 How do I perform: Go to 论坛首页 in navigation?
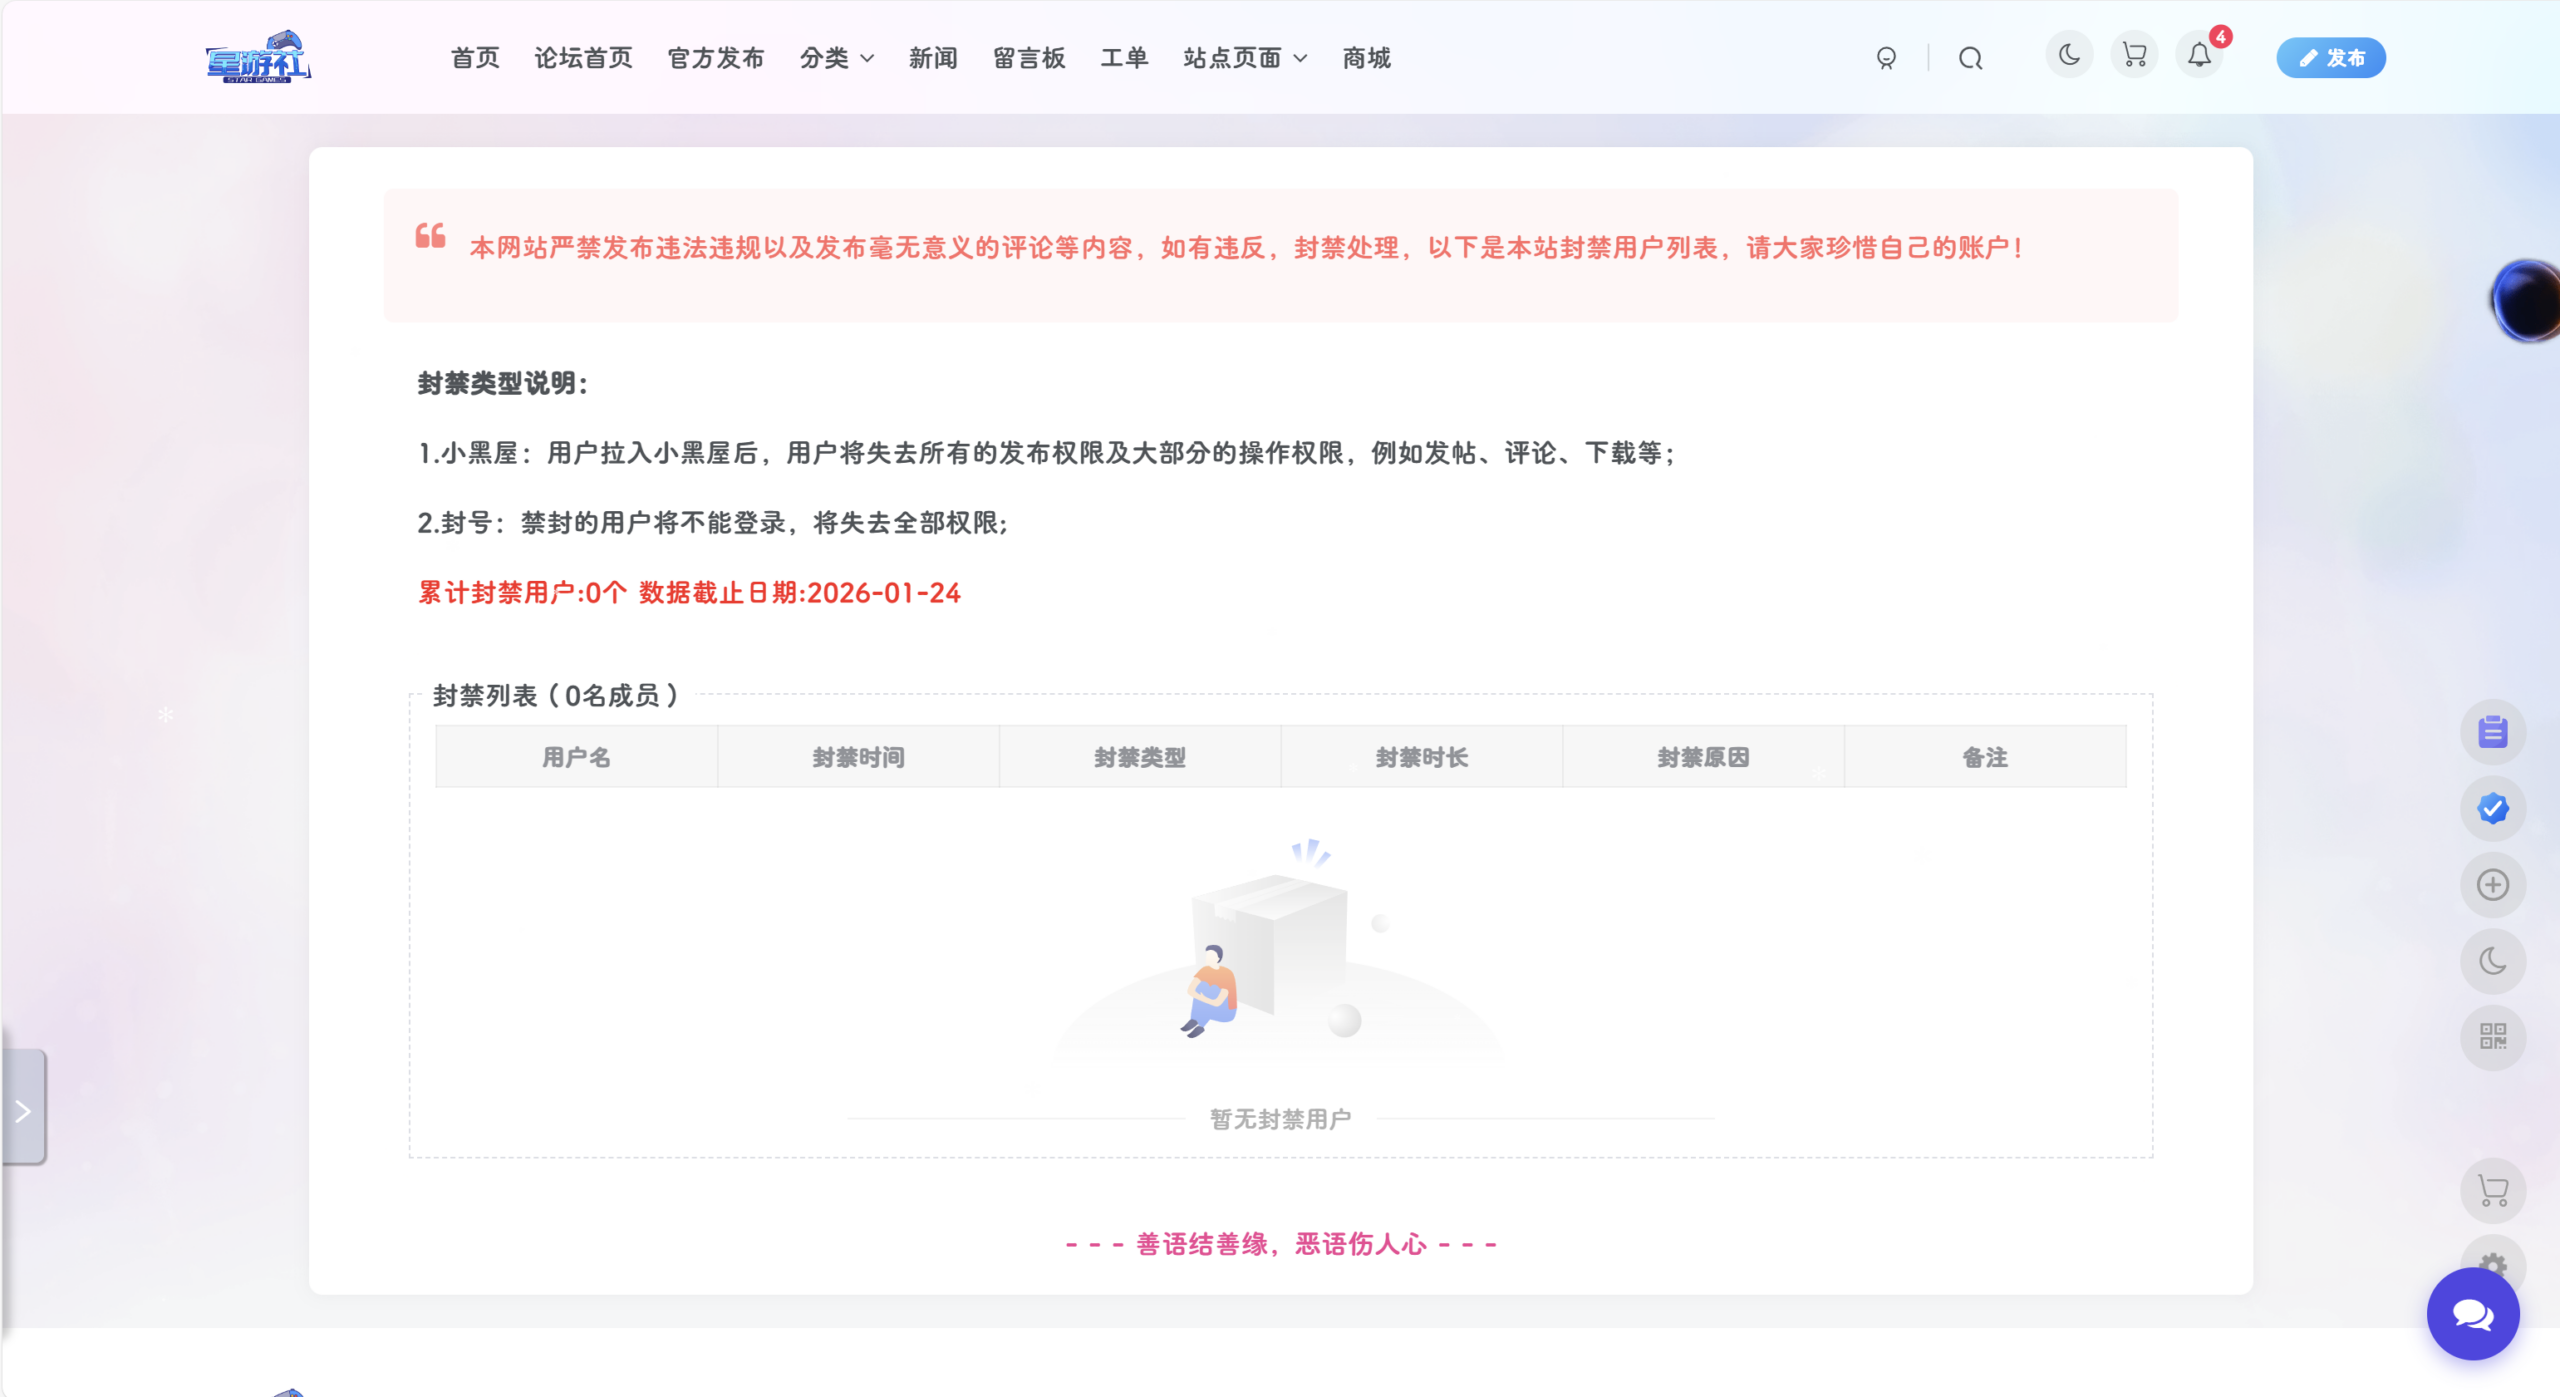click(x=583, y=58)
